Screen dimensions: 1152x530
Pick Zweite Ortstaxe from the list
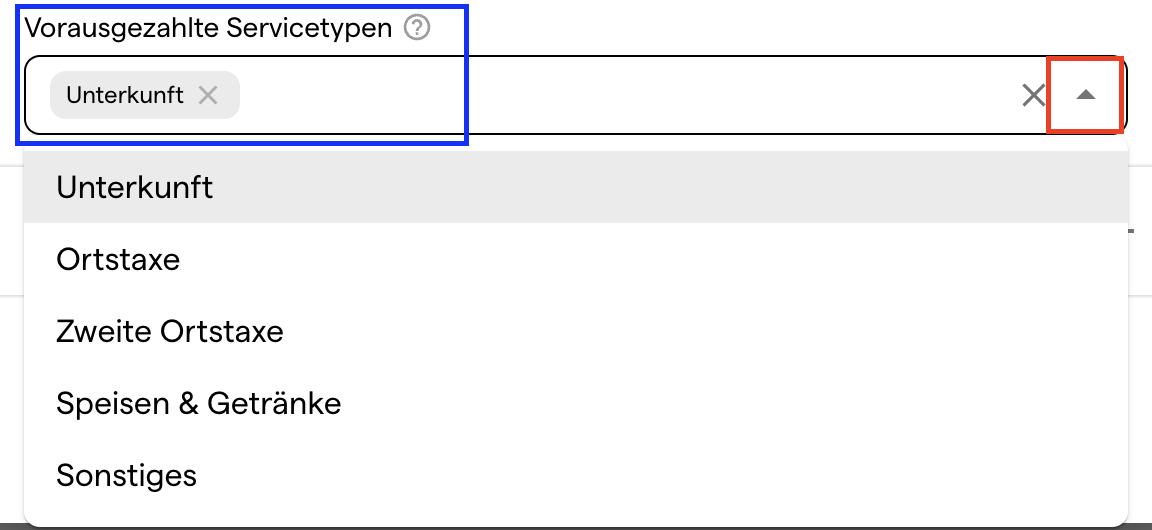[x=576, y=332]
